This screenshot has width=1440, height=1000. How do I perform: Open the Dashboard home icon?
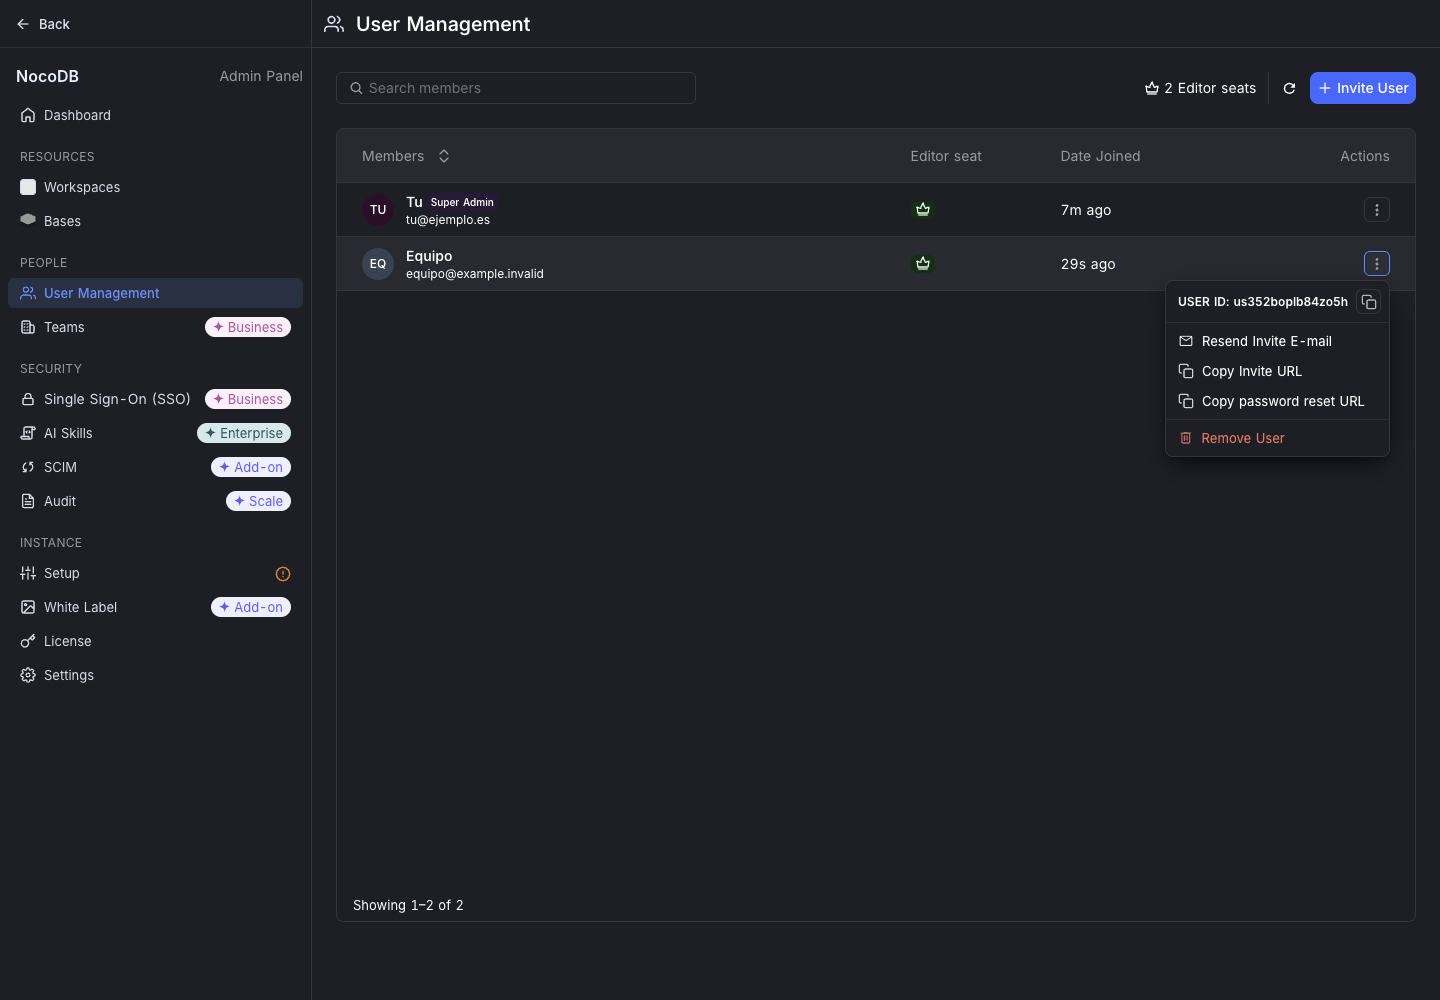pos(28,115)
